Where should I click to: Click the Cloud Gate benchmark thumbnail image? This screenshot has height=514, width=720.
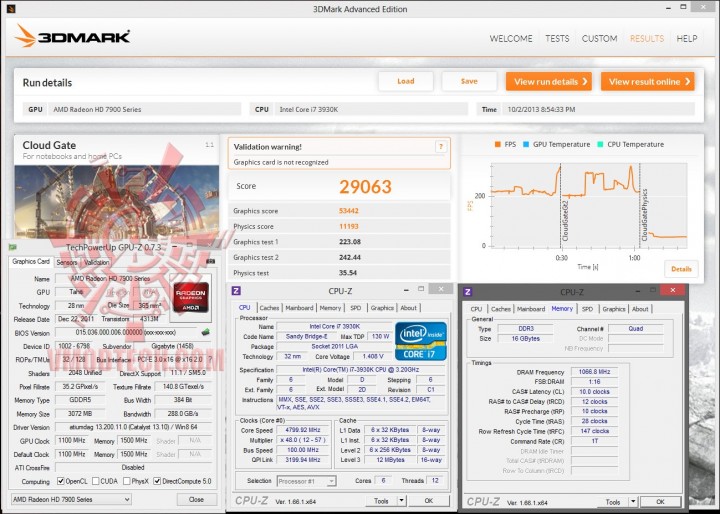click(x=117, y=202)
